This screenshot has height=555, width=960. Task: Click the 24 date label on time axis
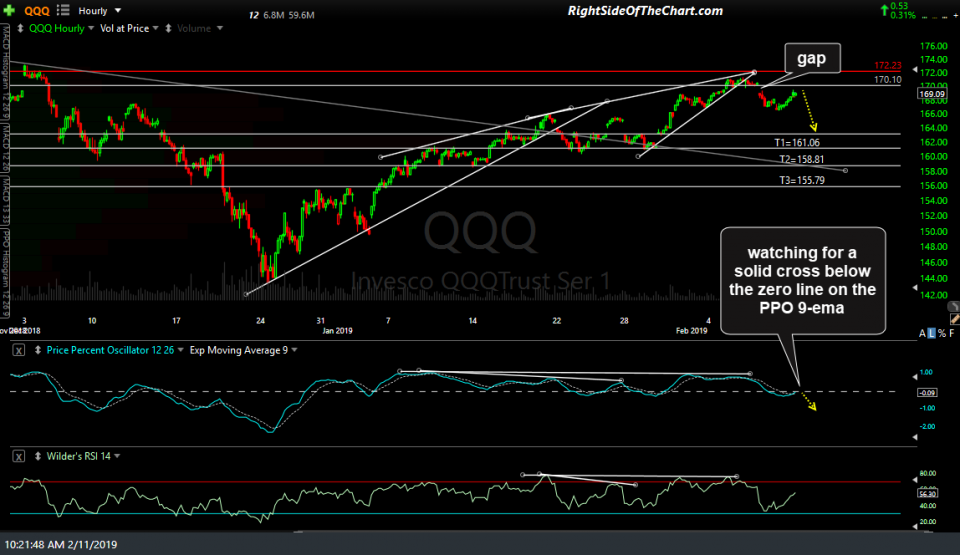(261, 320)
